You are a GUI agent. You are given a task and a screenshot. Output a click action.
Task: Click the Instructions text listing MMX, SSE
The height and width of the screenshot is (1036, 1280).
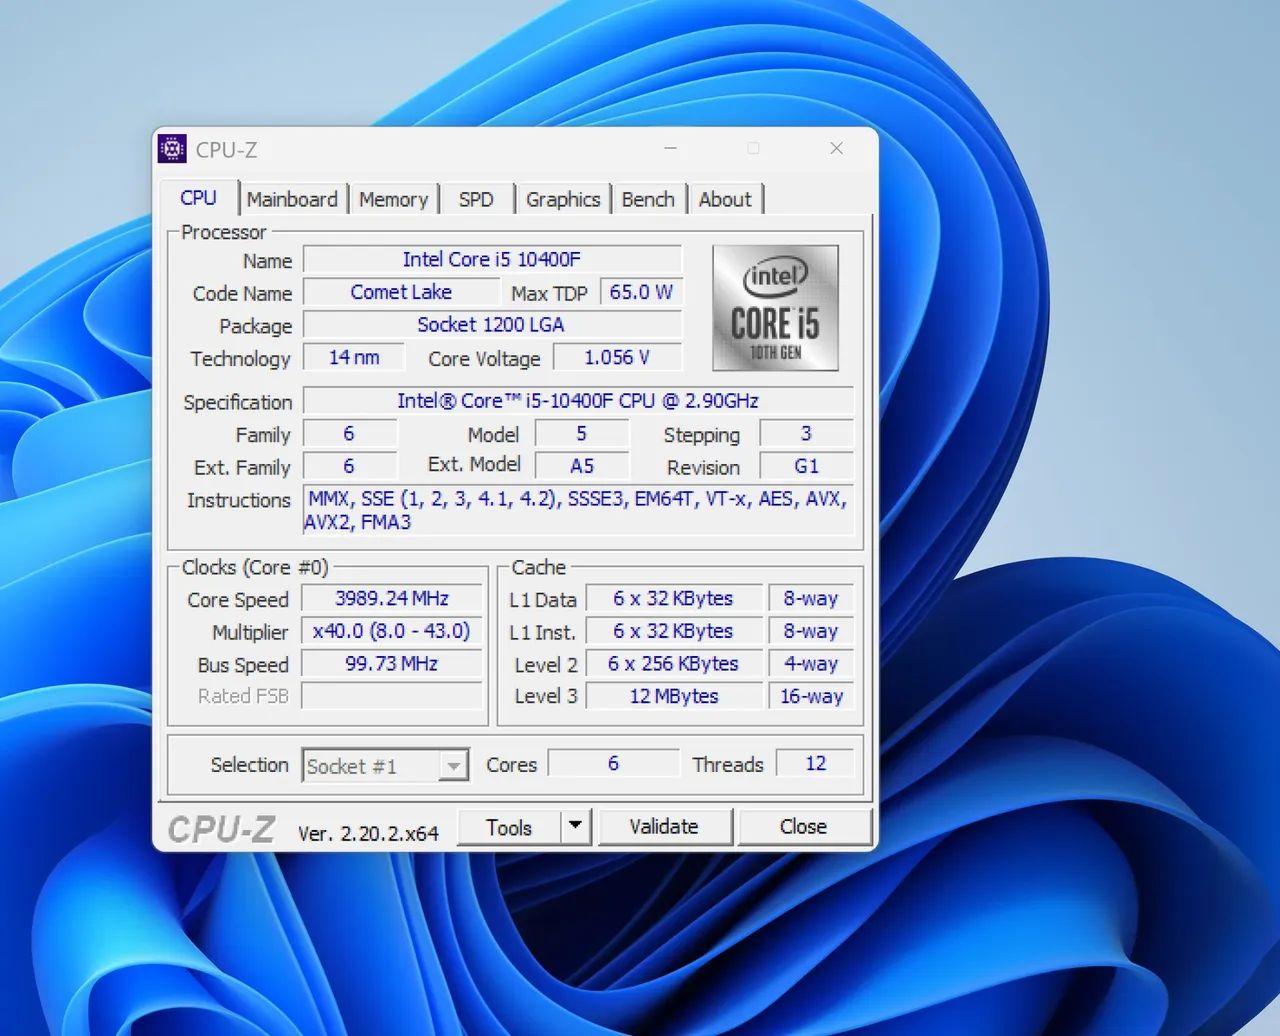point(578,510)
